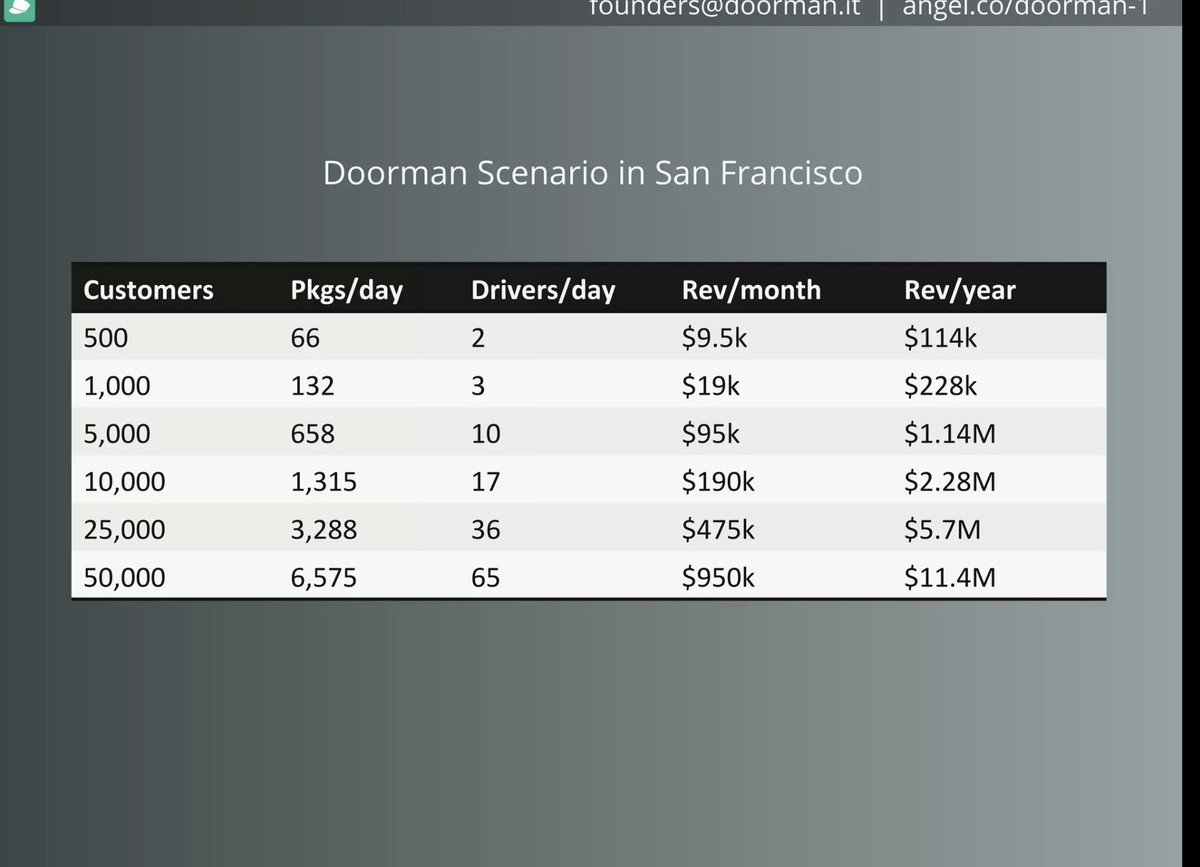Select the 5,000 customers cell
The image size is (1200, 867).
tap(117, 434)
